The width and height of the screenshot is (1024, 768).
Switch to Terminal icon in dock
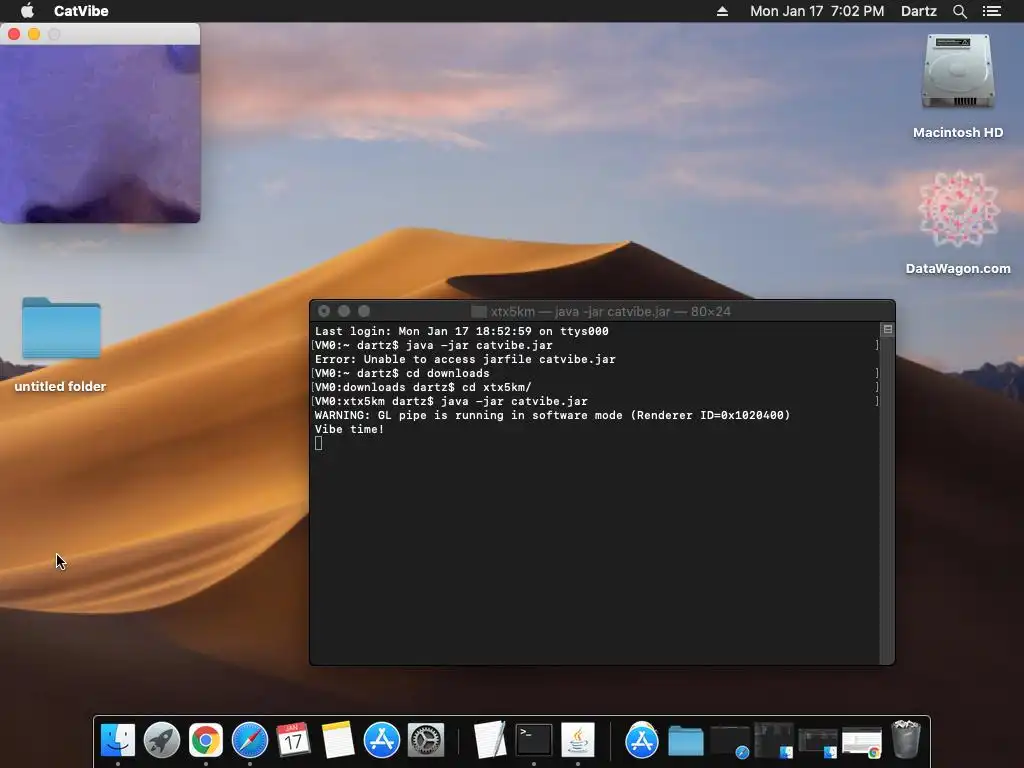pyautogui.click(x=534, y=741)
